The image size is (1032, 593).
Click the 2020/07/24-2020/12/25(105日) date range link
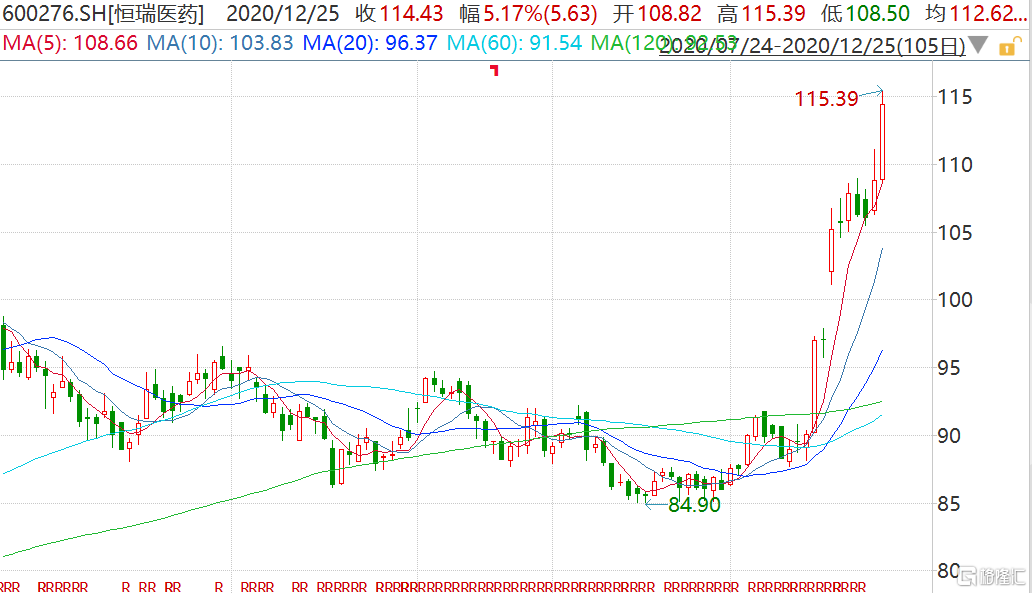(812, 45)
